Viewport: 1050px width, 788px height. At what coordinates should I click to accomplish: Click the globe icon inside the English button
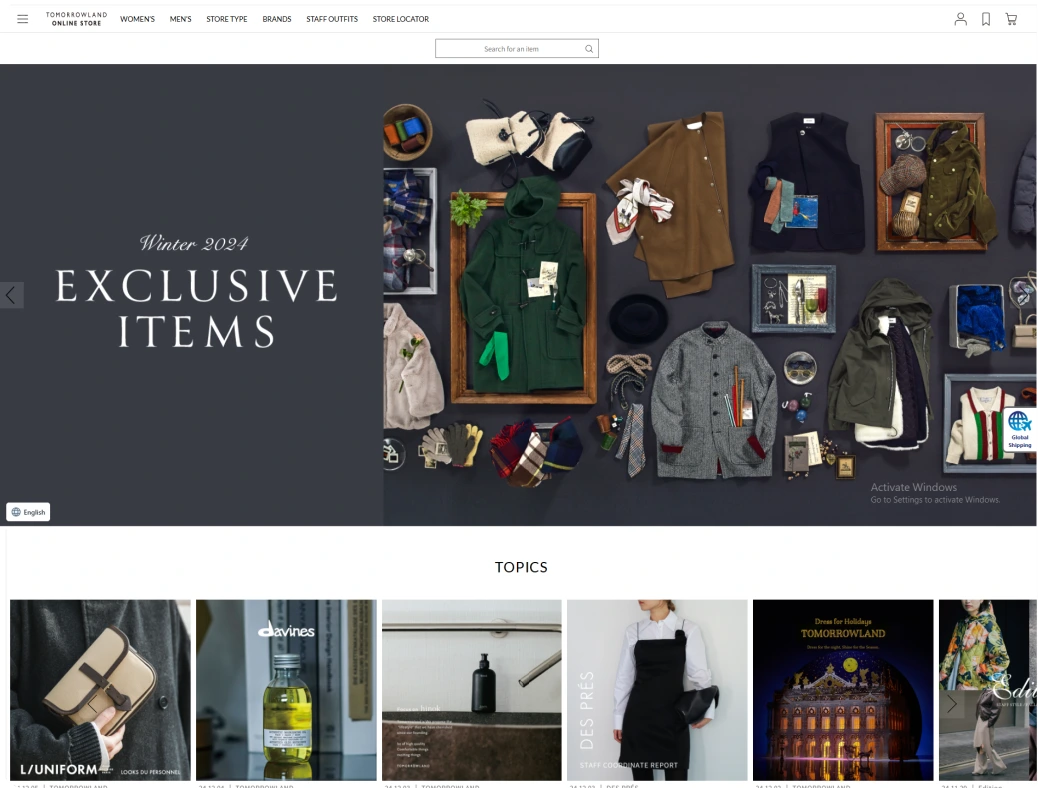[15, 511]
